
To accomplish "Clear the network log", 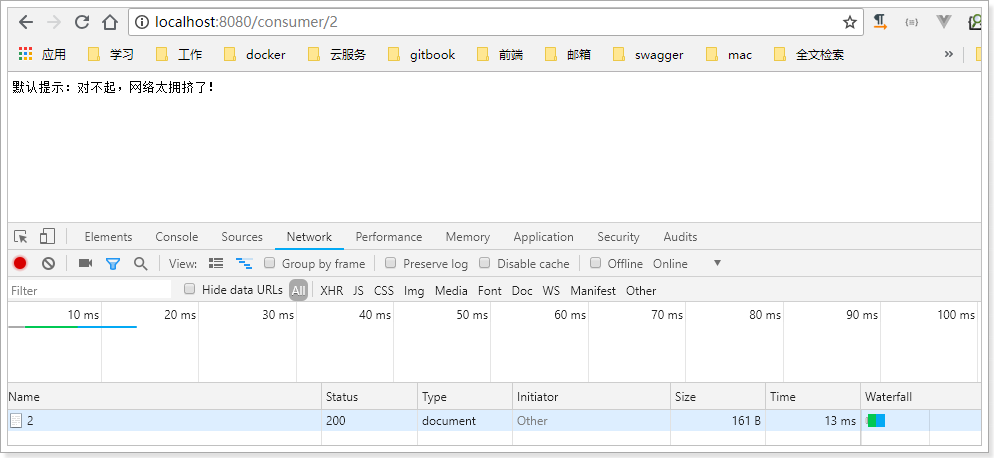I will (x=48, y=263).
